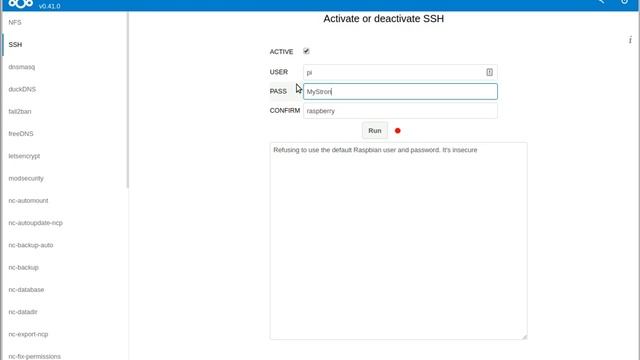640x360 pixels.
Task: Select SSH in the sidebar
Action: pyautogui.click(x=15, y=44)
